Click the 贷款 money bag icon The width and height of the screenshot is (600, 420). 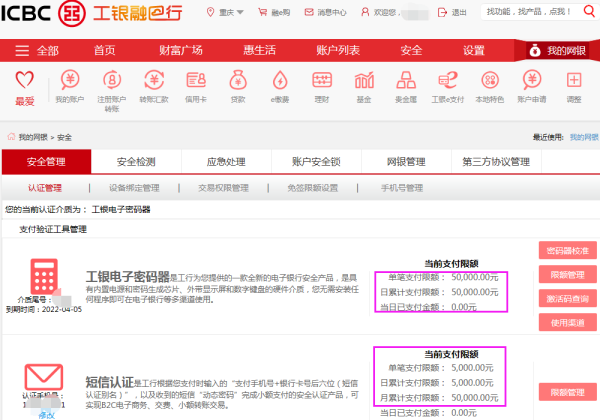[x=238, y=80]
